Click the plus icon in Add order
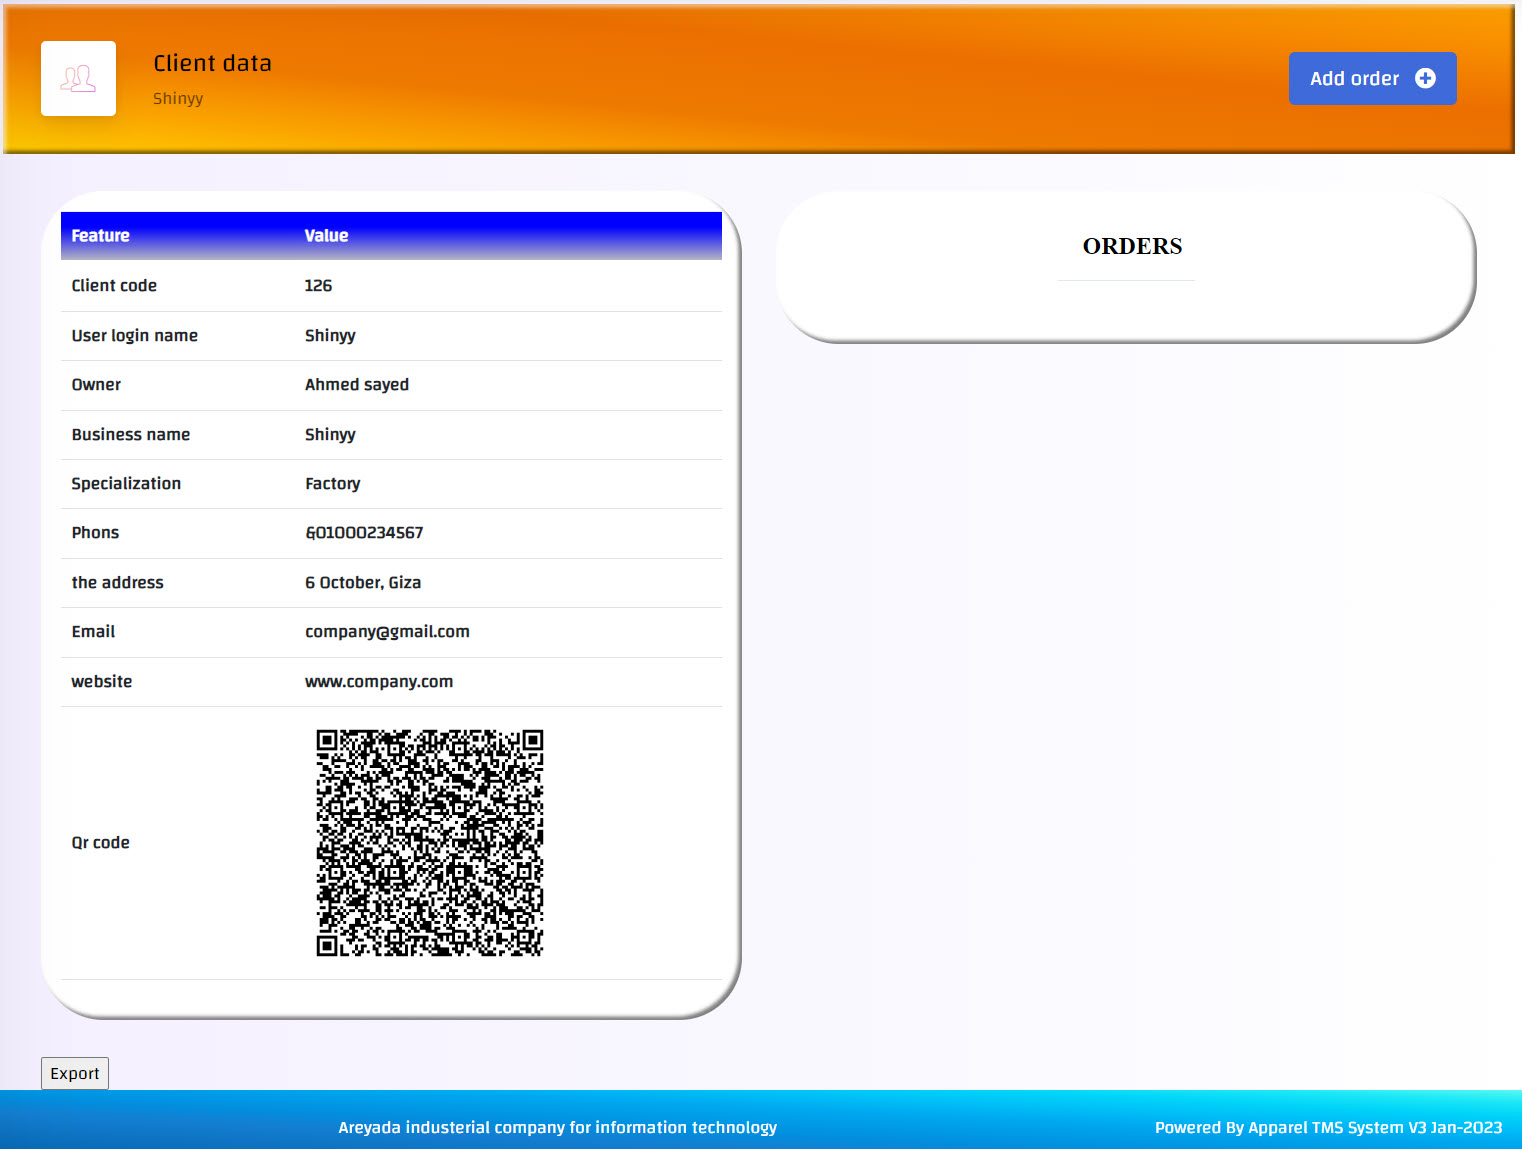This screenshot has width=1522, height=1149. coord(1425,78)
